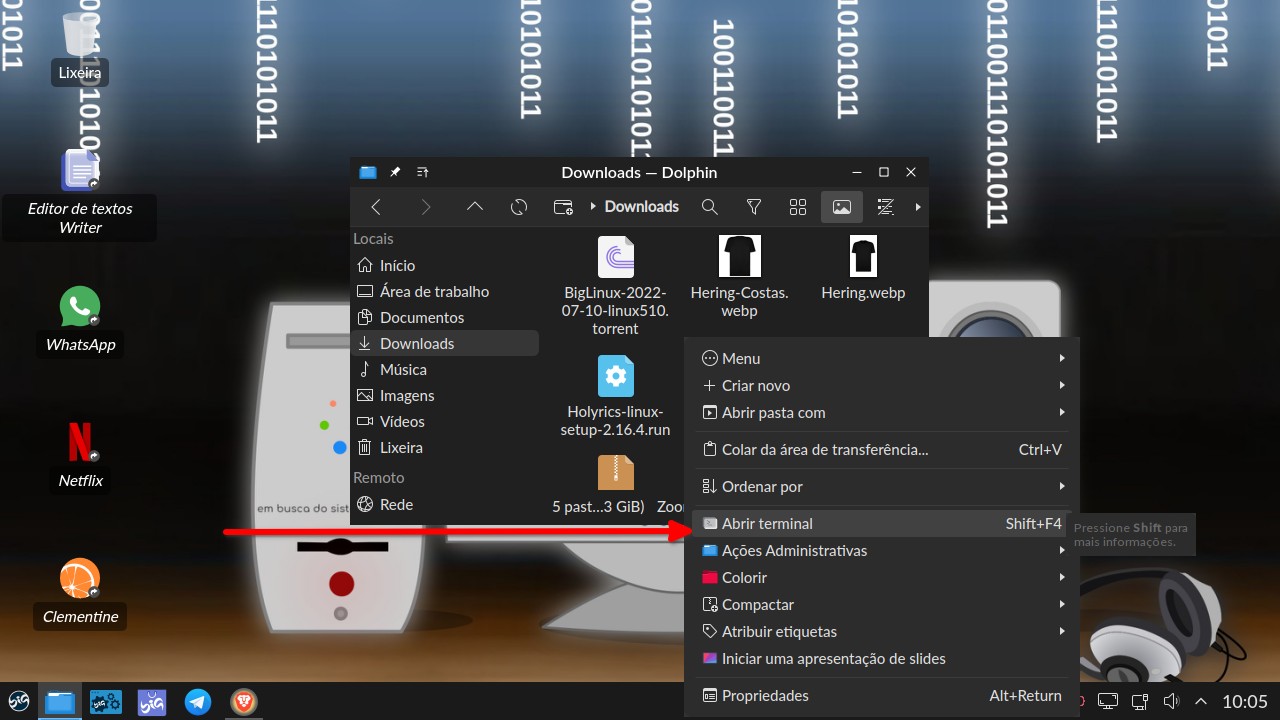This screenshot has width=1280, height=720.
Task: Click the forward navigation arrow in Dolphin
Action: point(426,207)
